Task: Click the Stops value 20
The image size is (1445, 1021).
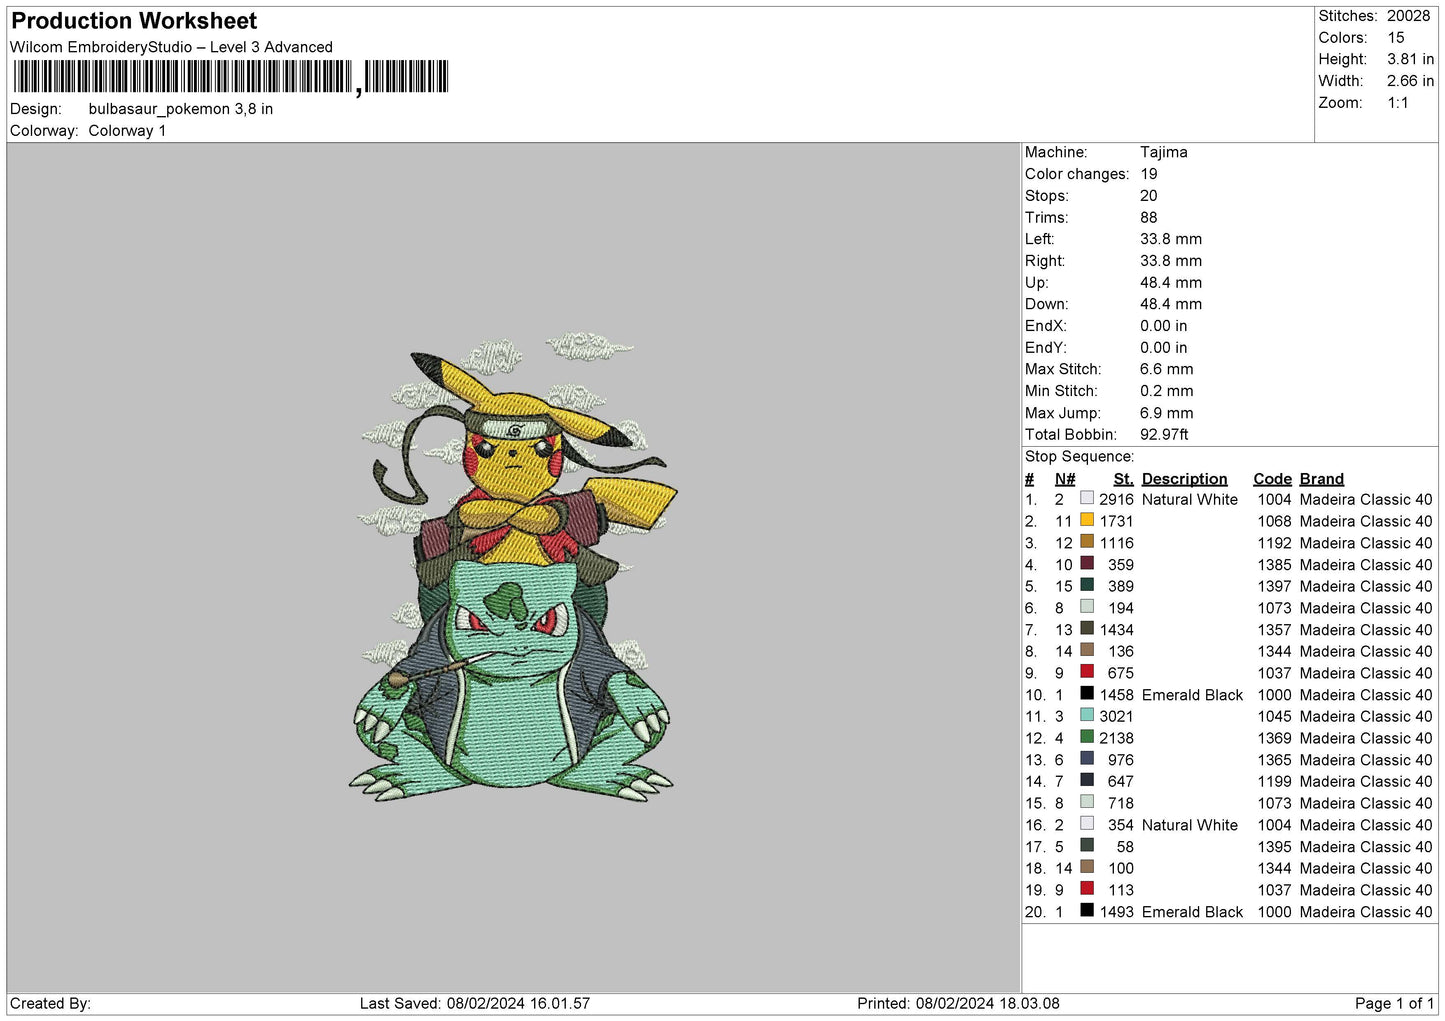Action: click(1149, 196)
